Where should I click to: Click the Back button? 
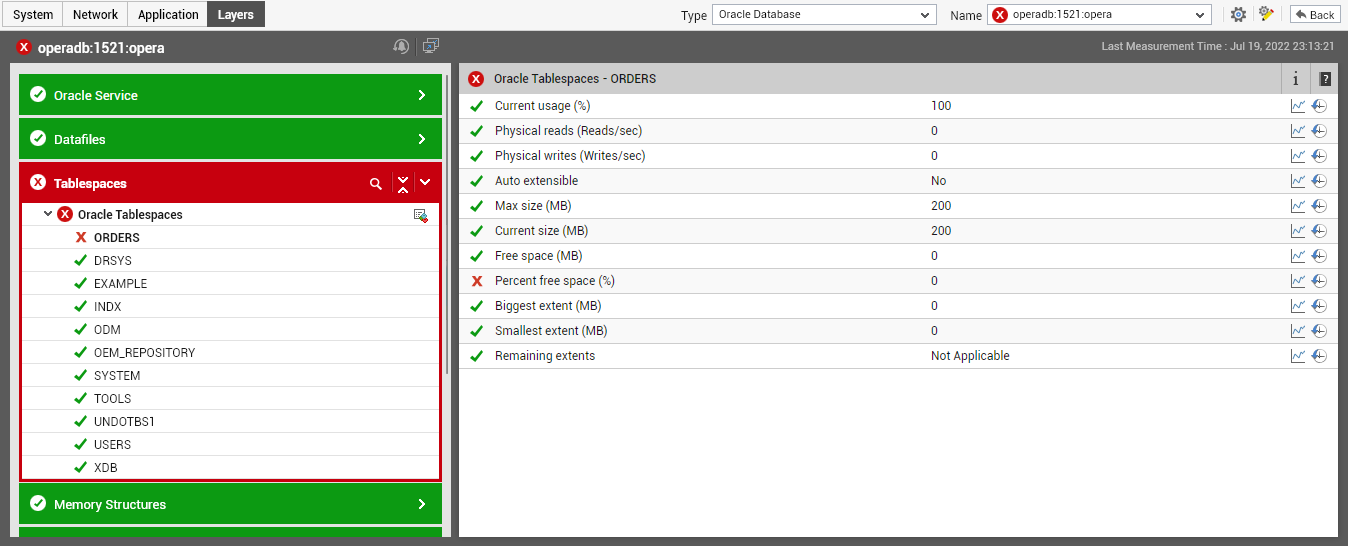pyautogui.click(x=1315, y=15)
